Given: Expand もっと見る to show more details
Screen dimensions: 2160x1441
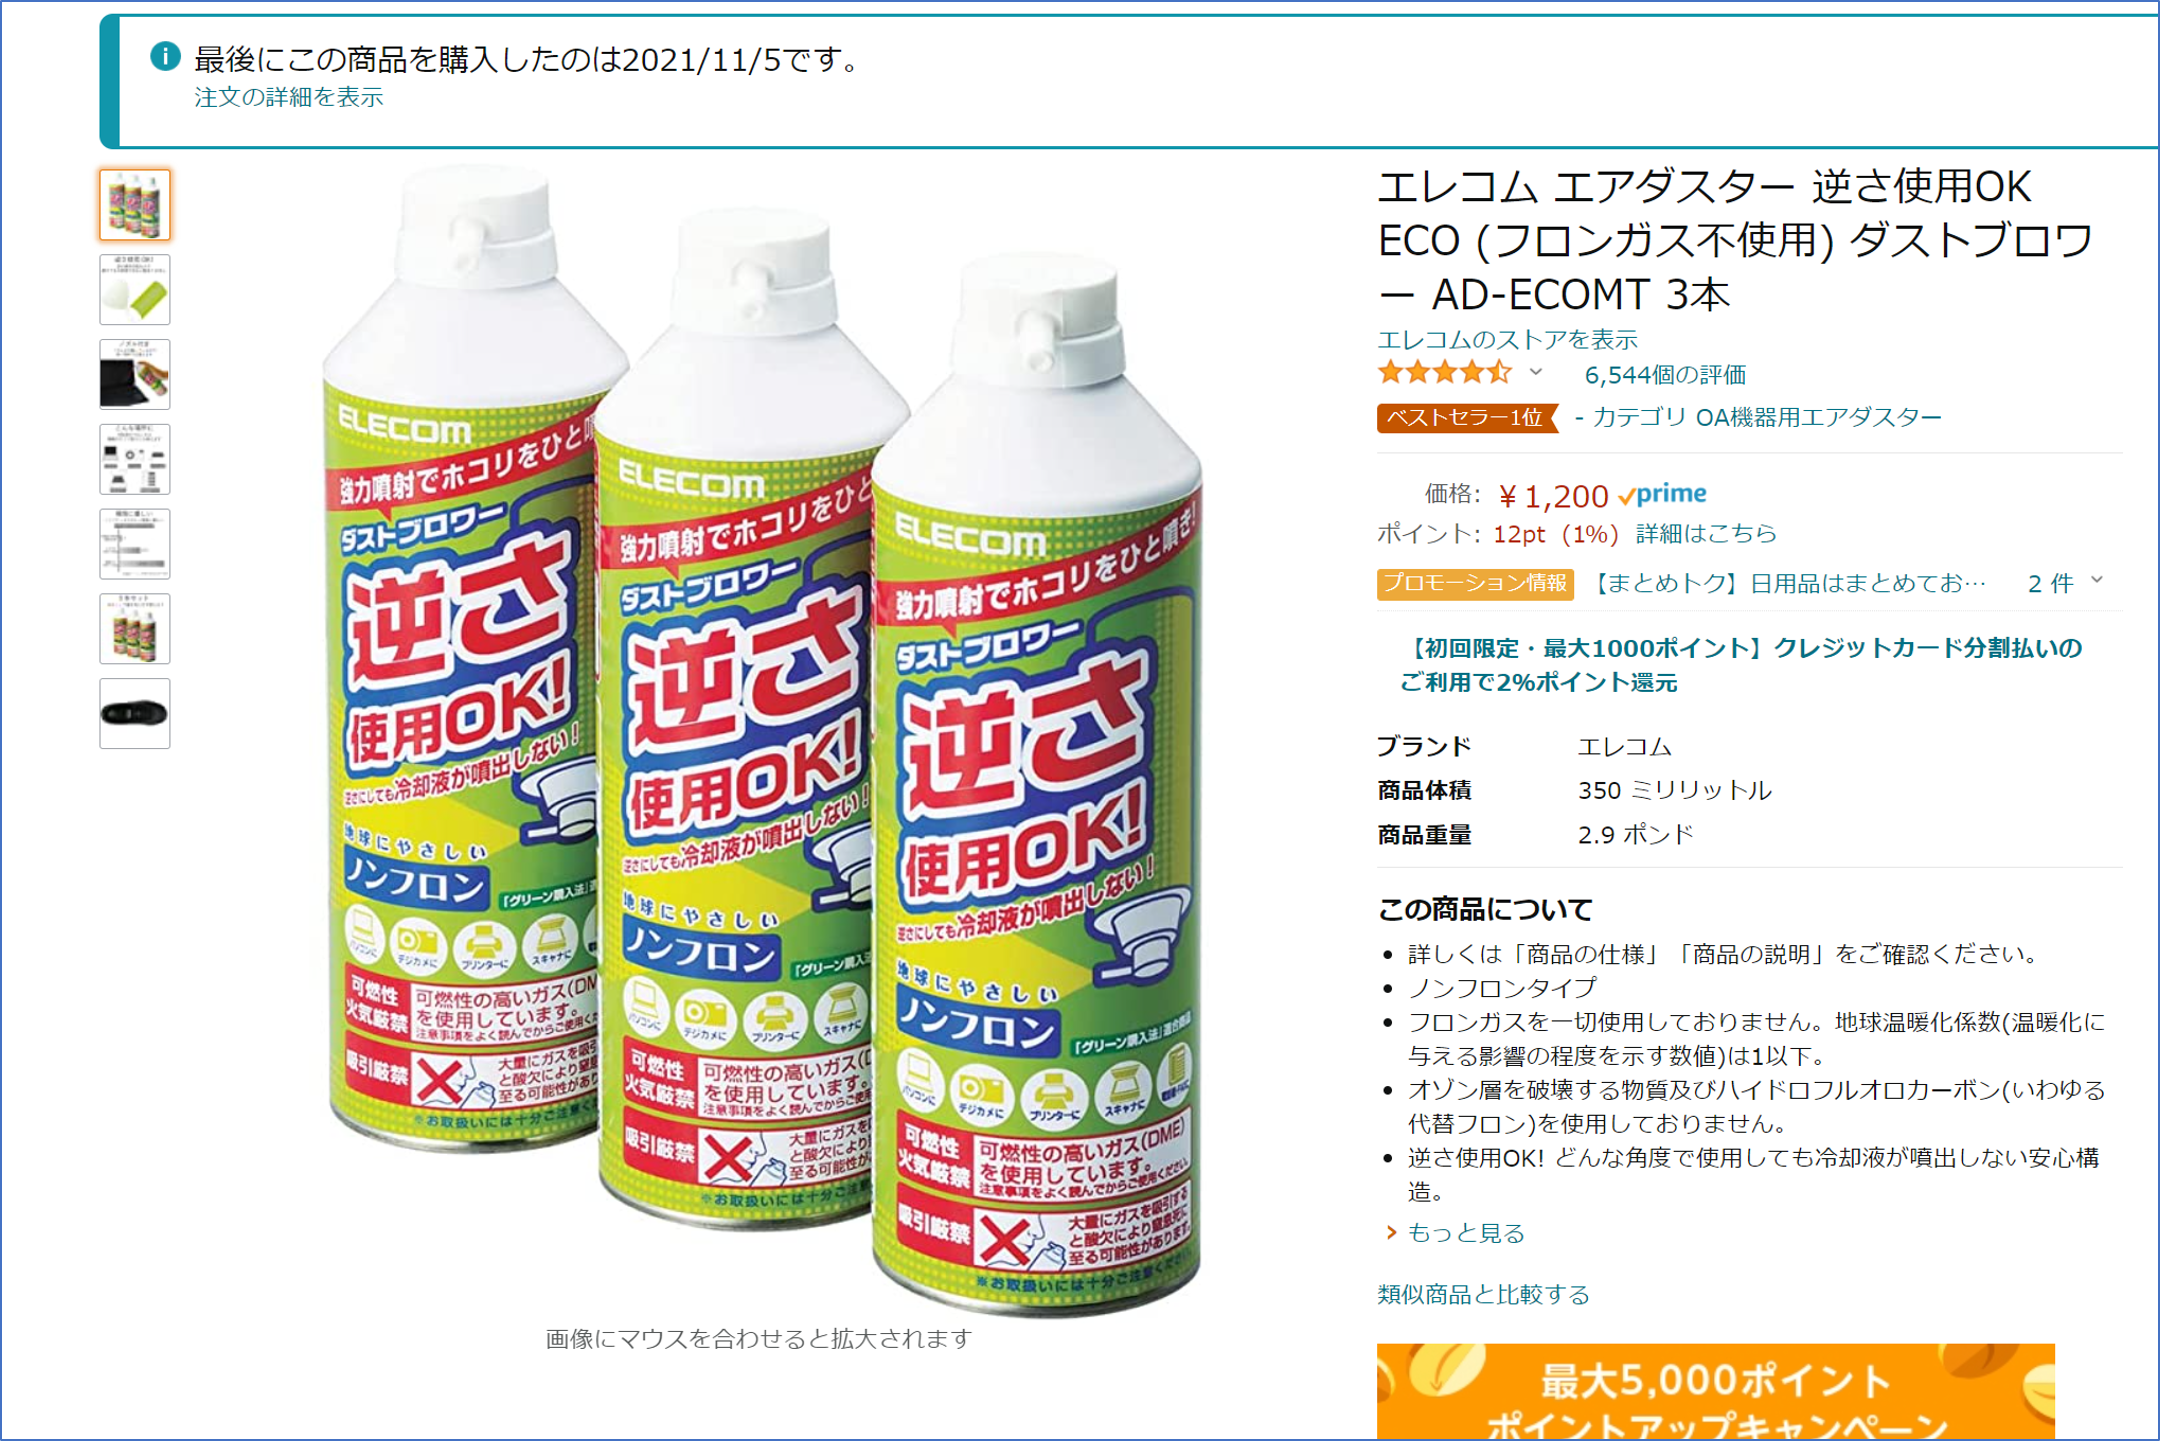Looking at the screenshot, I should 1466,1233.
